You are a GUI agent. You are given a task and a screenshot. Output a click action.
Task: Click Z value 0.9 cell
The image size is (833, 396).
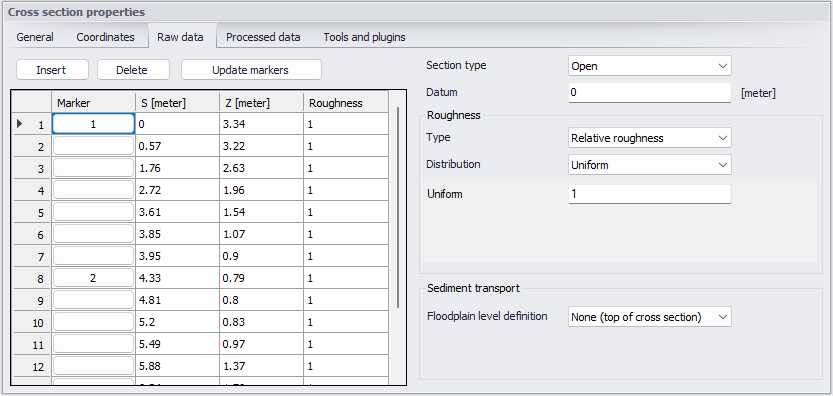tap(261, 256)
